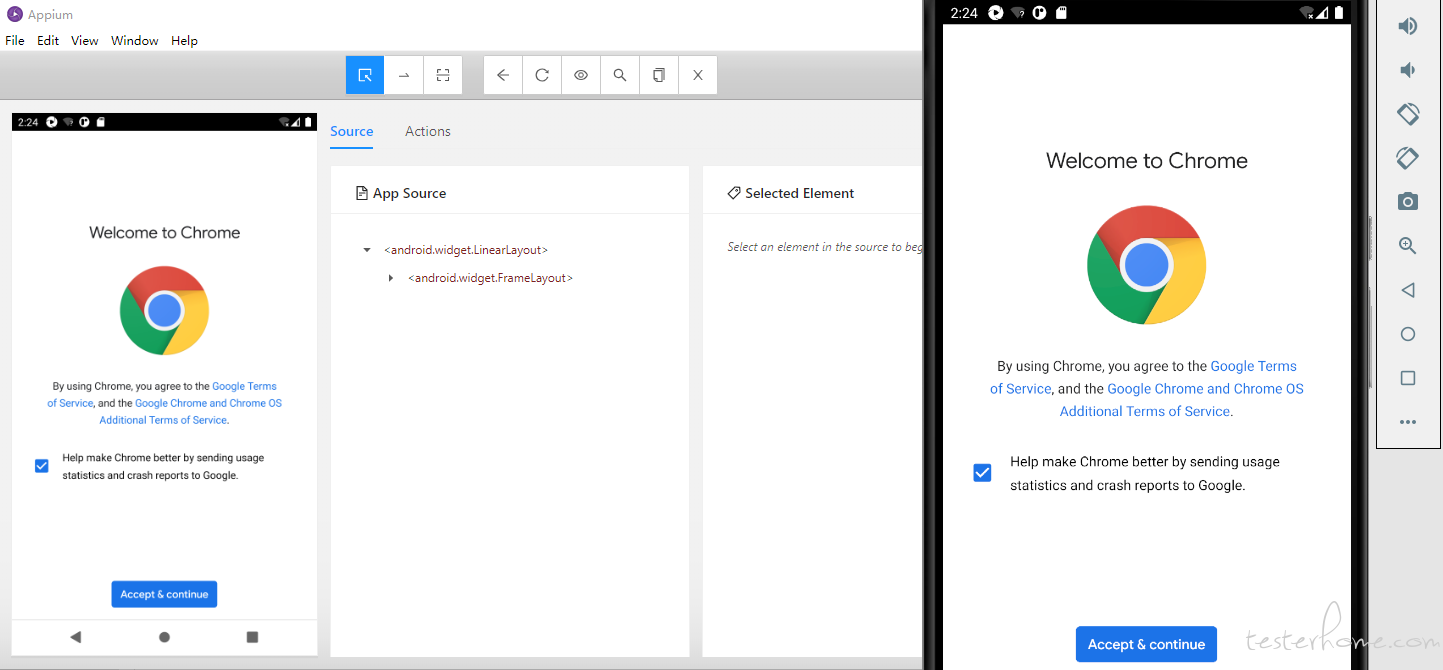Click Welcome to Chrome heading in Appium screenshot
Viewport: 1443px width, 670px height.
tap(165, 233)
